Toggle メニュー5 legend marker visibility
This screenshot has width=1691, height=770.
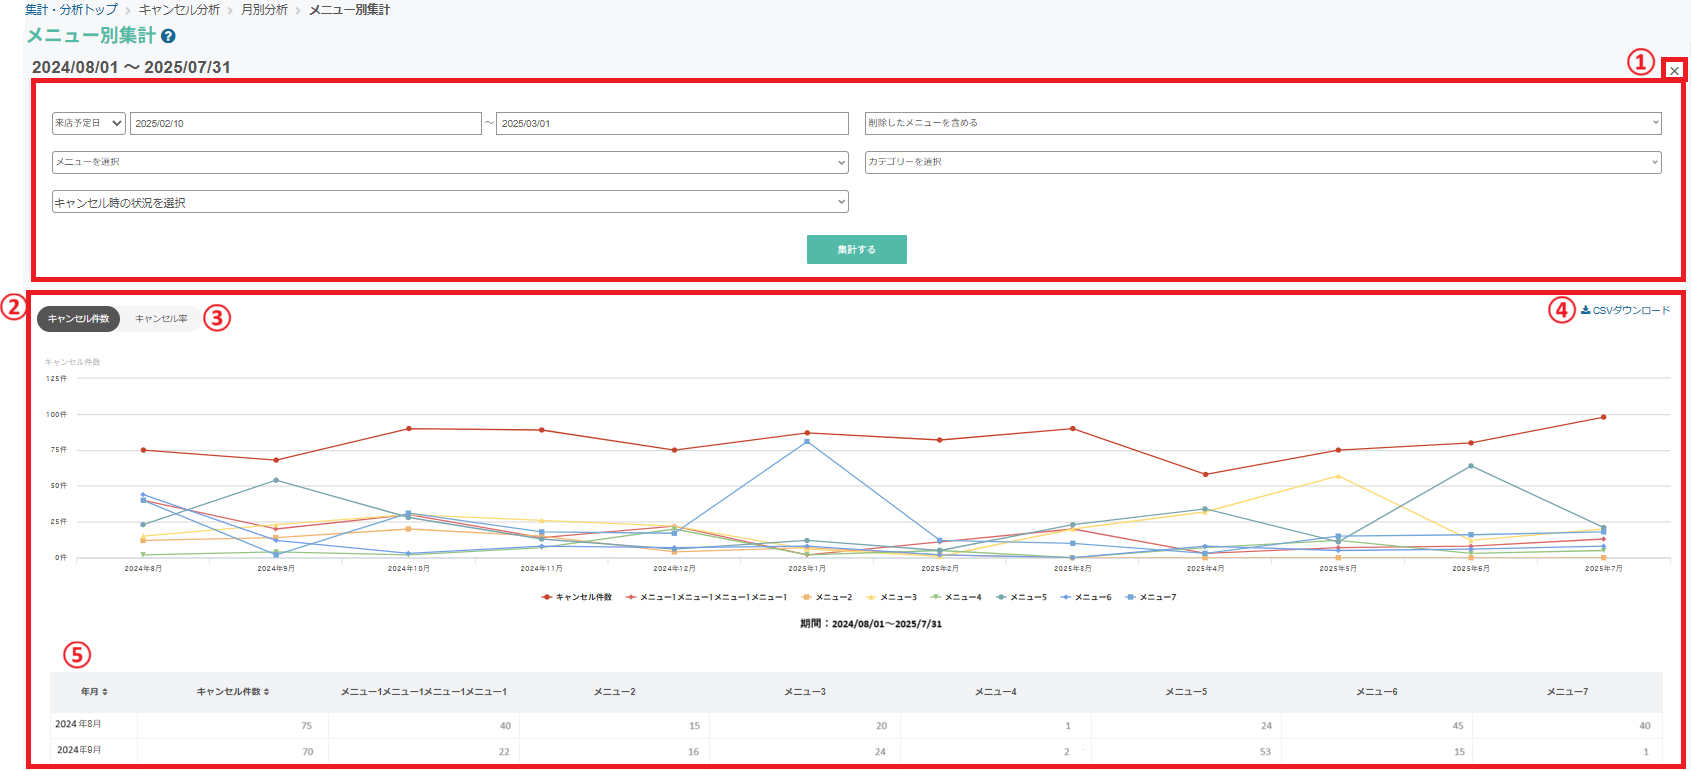pos(1001,597)
